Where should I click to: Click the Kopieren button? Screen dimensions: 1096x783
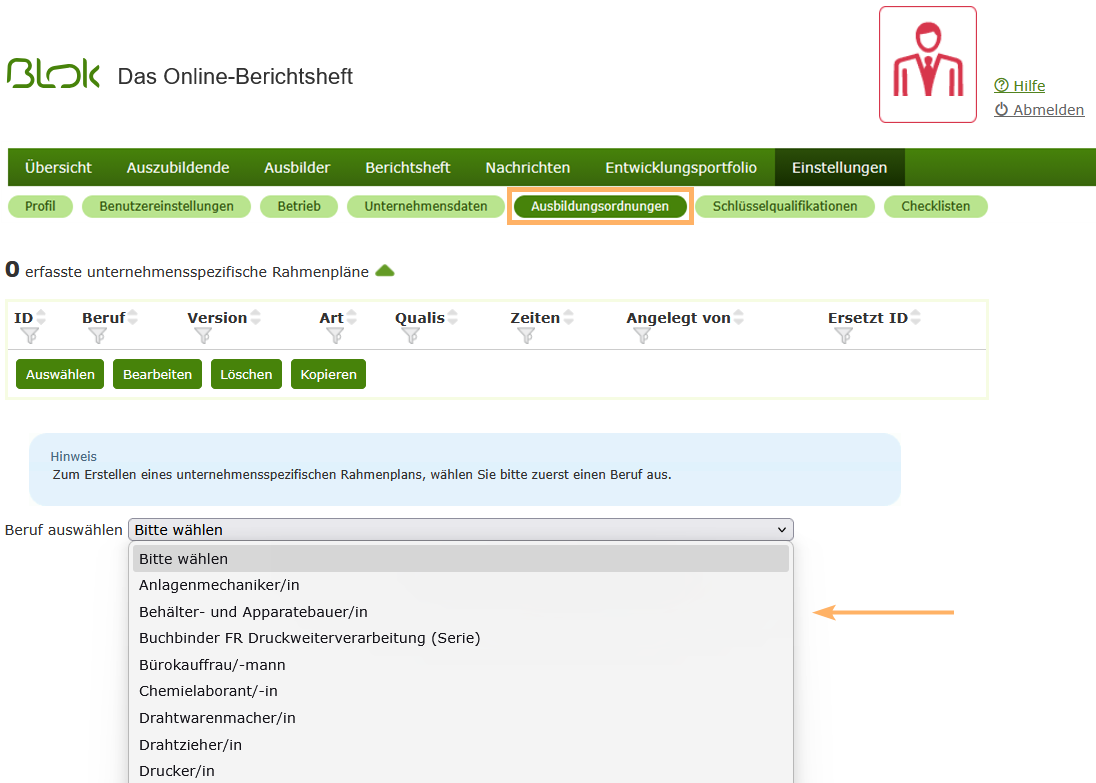pos(329,374)
